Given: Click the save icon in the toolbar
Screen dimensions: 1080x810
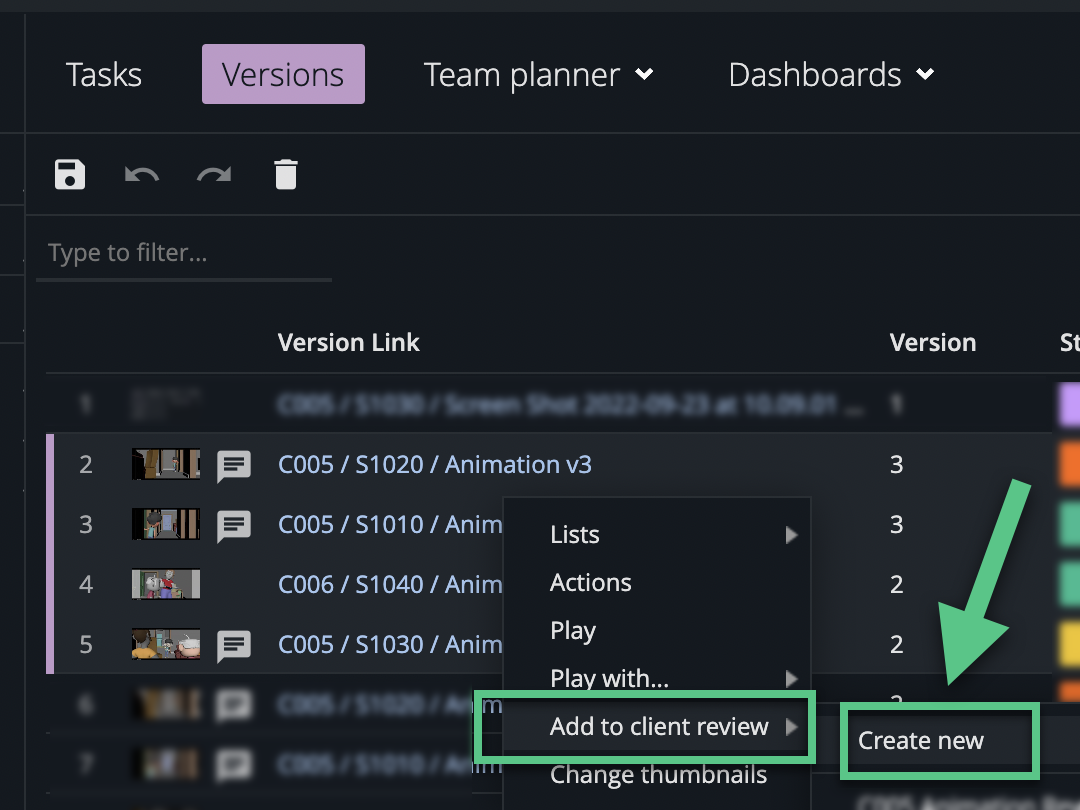Looking at the screenshot, I should coord(70,174).
